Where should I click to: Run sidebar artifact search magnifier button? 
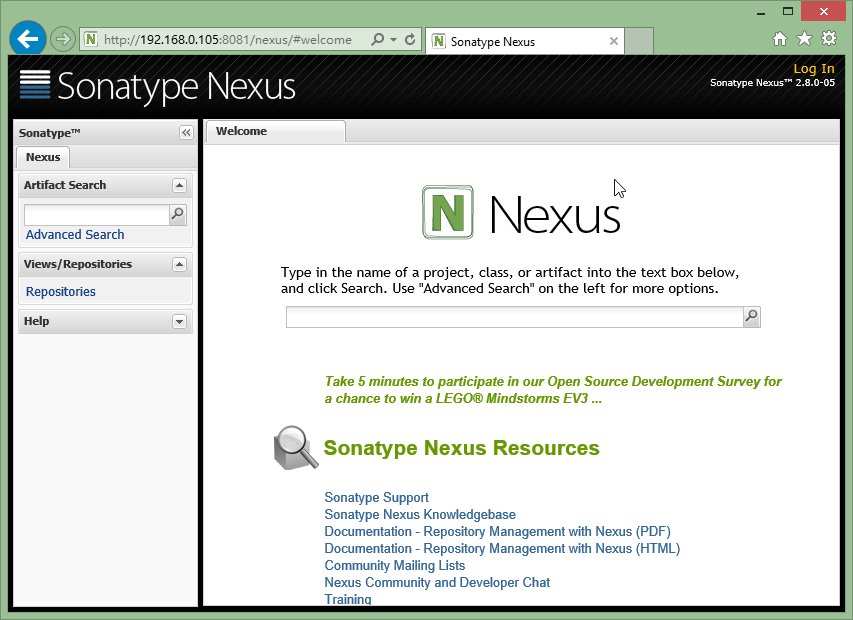click(178, 215)
